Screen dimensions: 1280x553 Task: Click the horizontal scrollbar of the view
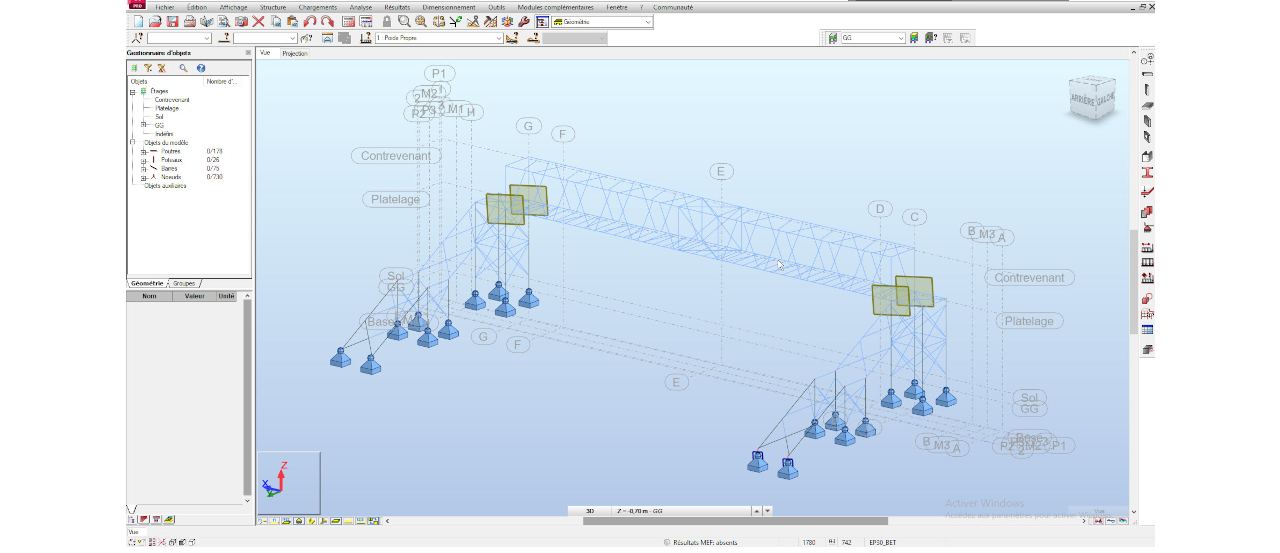tap(735, 520)
